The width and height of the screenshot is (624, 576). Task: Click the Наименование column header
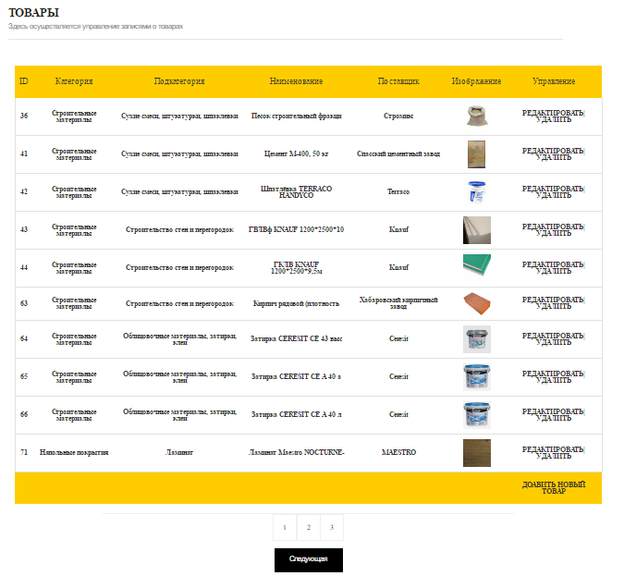[296, 81]
